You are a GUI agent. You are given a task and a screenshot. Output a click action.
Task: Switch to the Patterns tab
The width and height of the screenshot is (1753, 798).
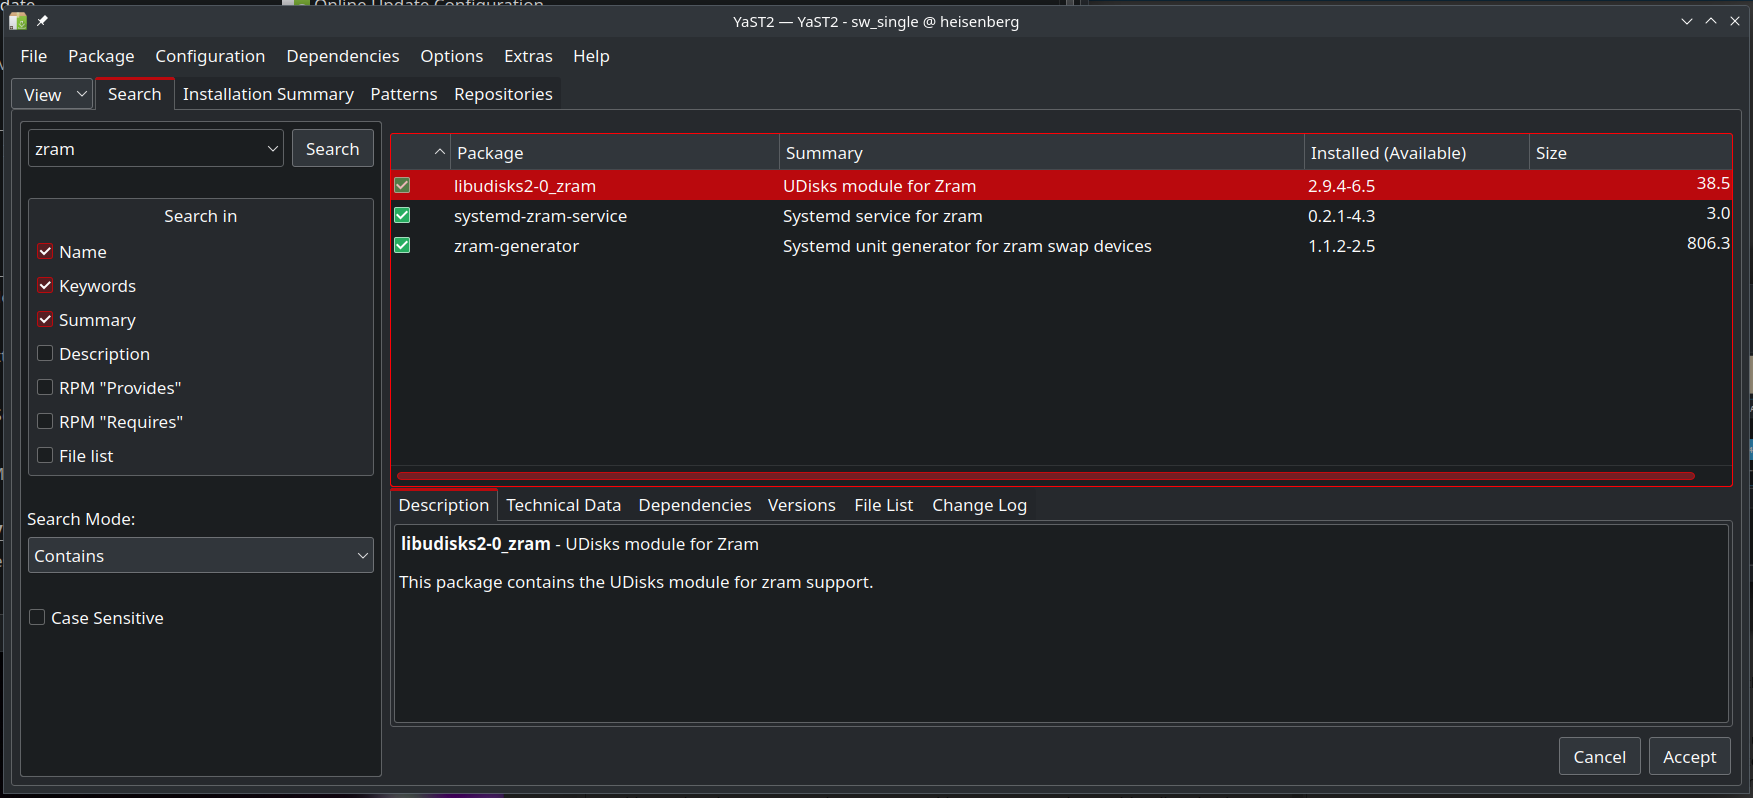[x=404, y=94]
